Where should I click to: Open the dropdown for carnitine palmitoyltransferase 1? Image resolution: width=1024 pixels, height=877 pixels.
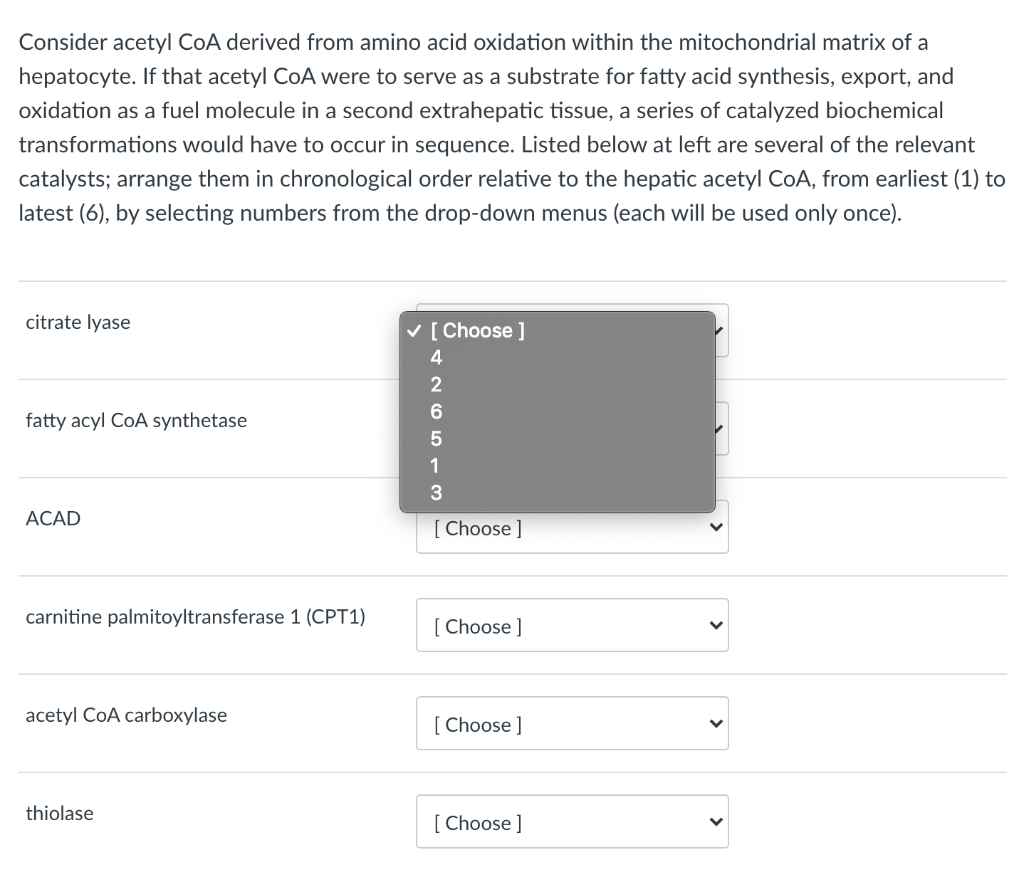click(572, 626)
